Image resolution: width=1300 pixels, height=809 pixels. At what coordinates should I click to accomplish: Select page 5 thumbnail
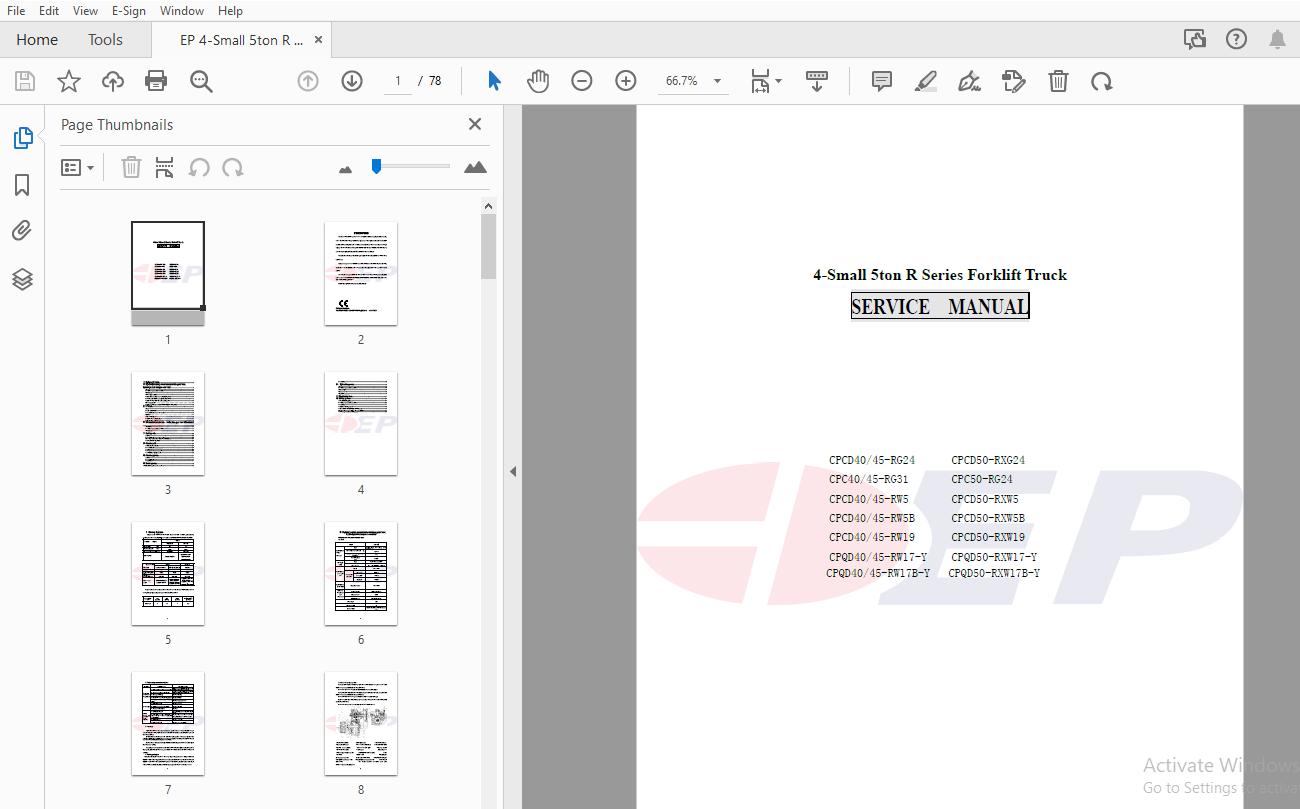(168, 573)
